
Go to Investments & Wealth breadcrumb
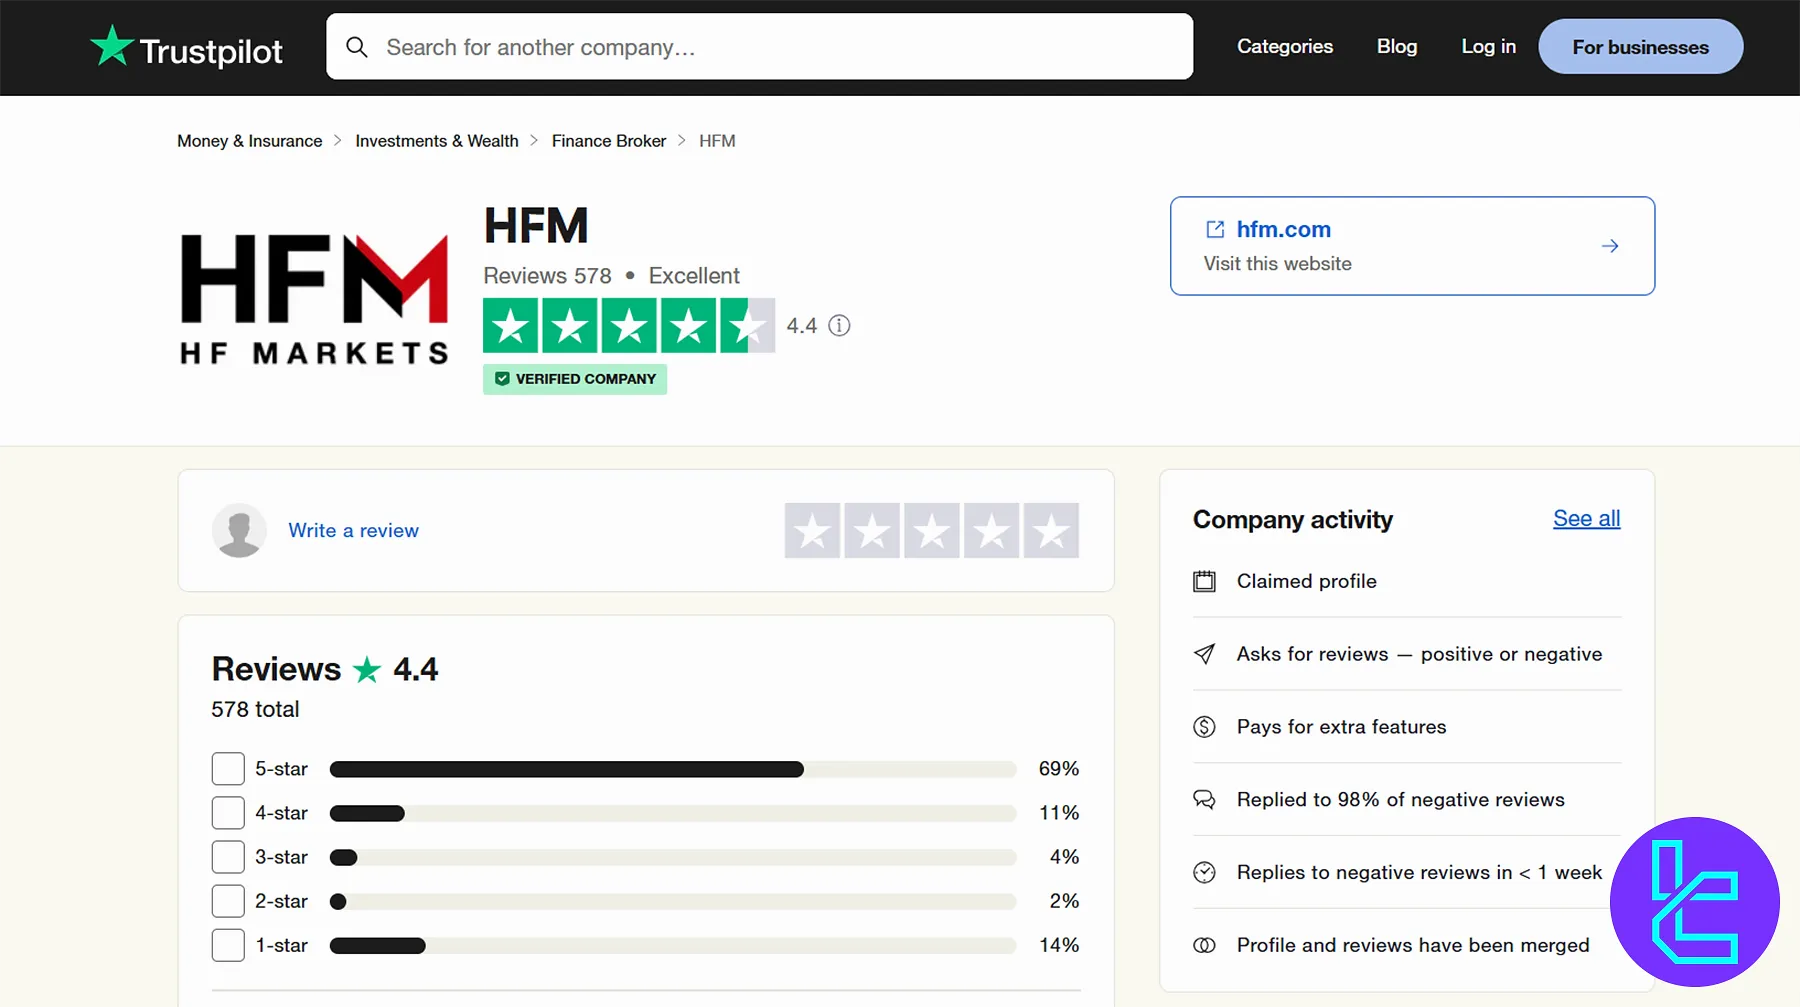(x=437, y=141)
